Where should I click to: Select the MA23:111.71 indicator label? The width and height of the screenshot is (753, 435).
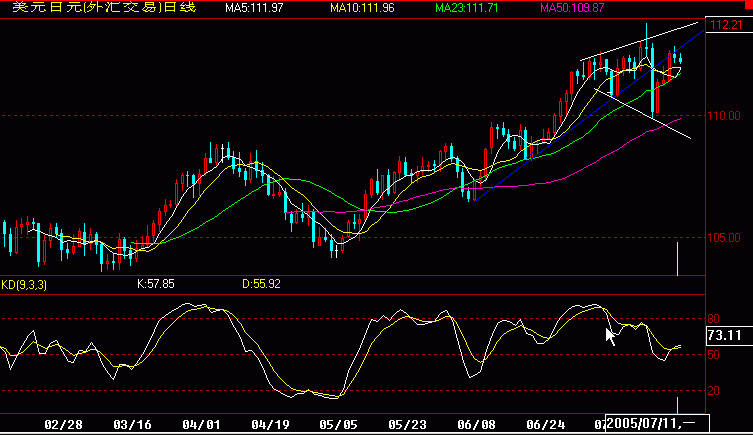467,8
